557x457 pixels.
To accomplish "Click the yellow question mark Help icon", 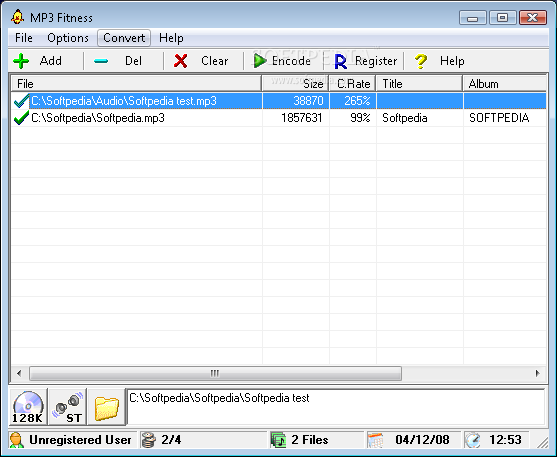I will 421,61.
